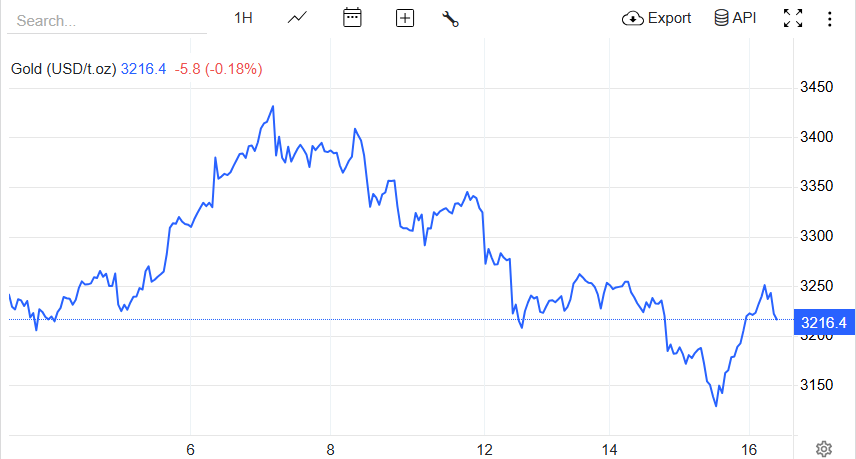Click the chart peak near 3430
The height and width of the screenshot is (459, 856).
pyautogui.click(x=273, y=106)
